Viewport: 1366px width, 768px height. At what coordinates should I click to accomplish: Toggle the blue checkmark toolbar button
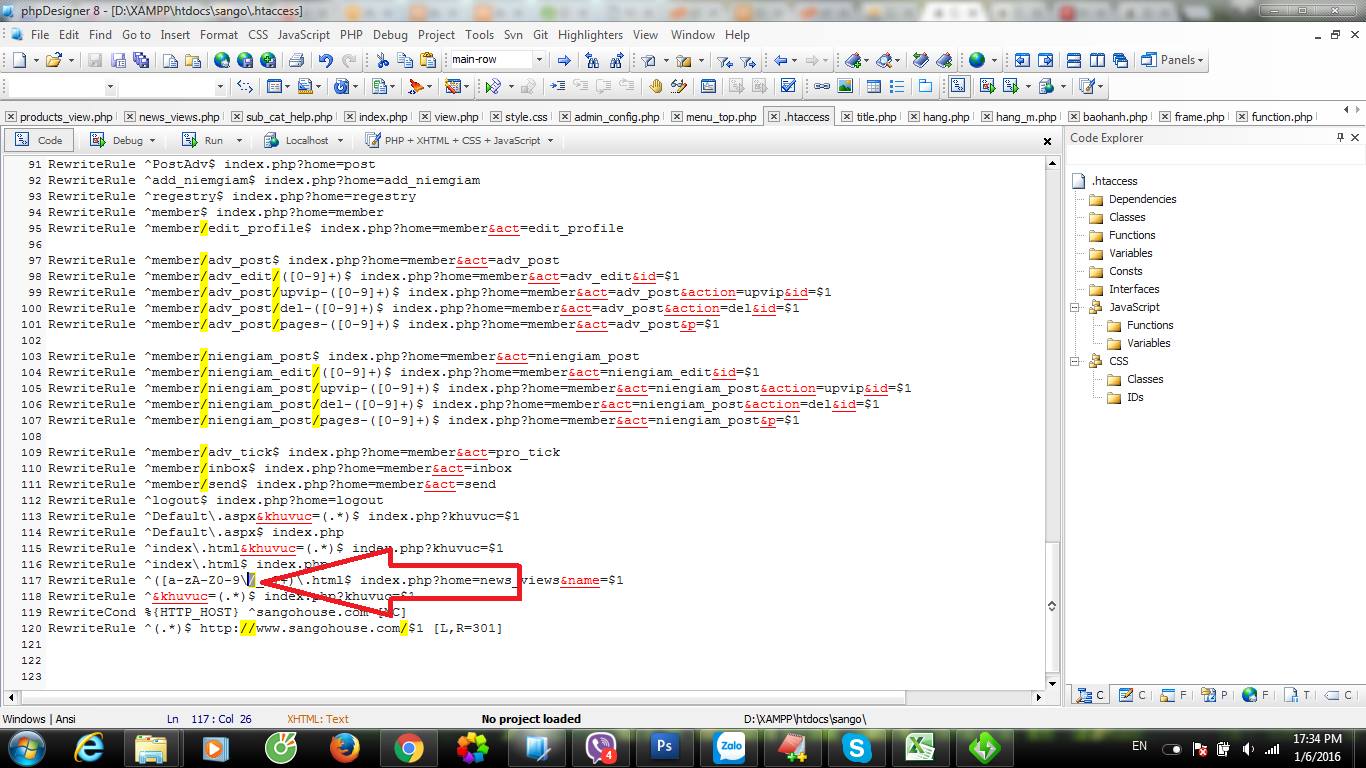tap(788, 86)
